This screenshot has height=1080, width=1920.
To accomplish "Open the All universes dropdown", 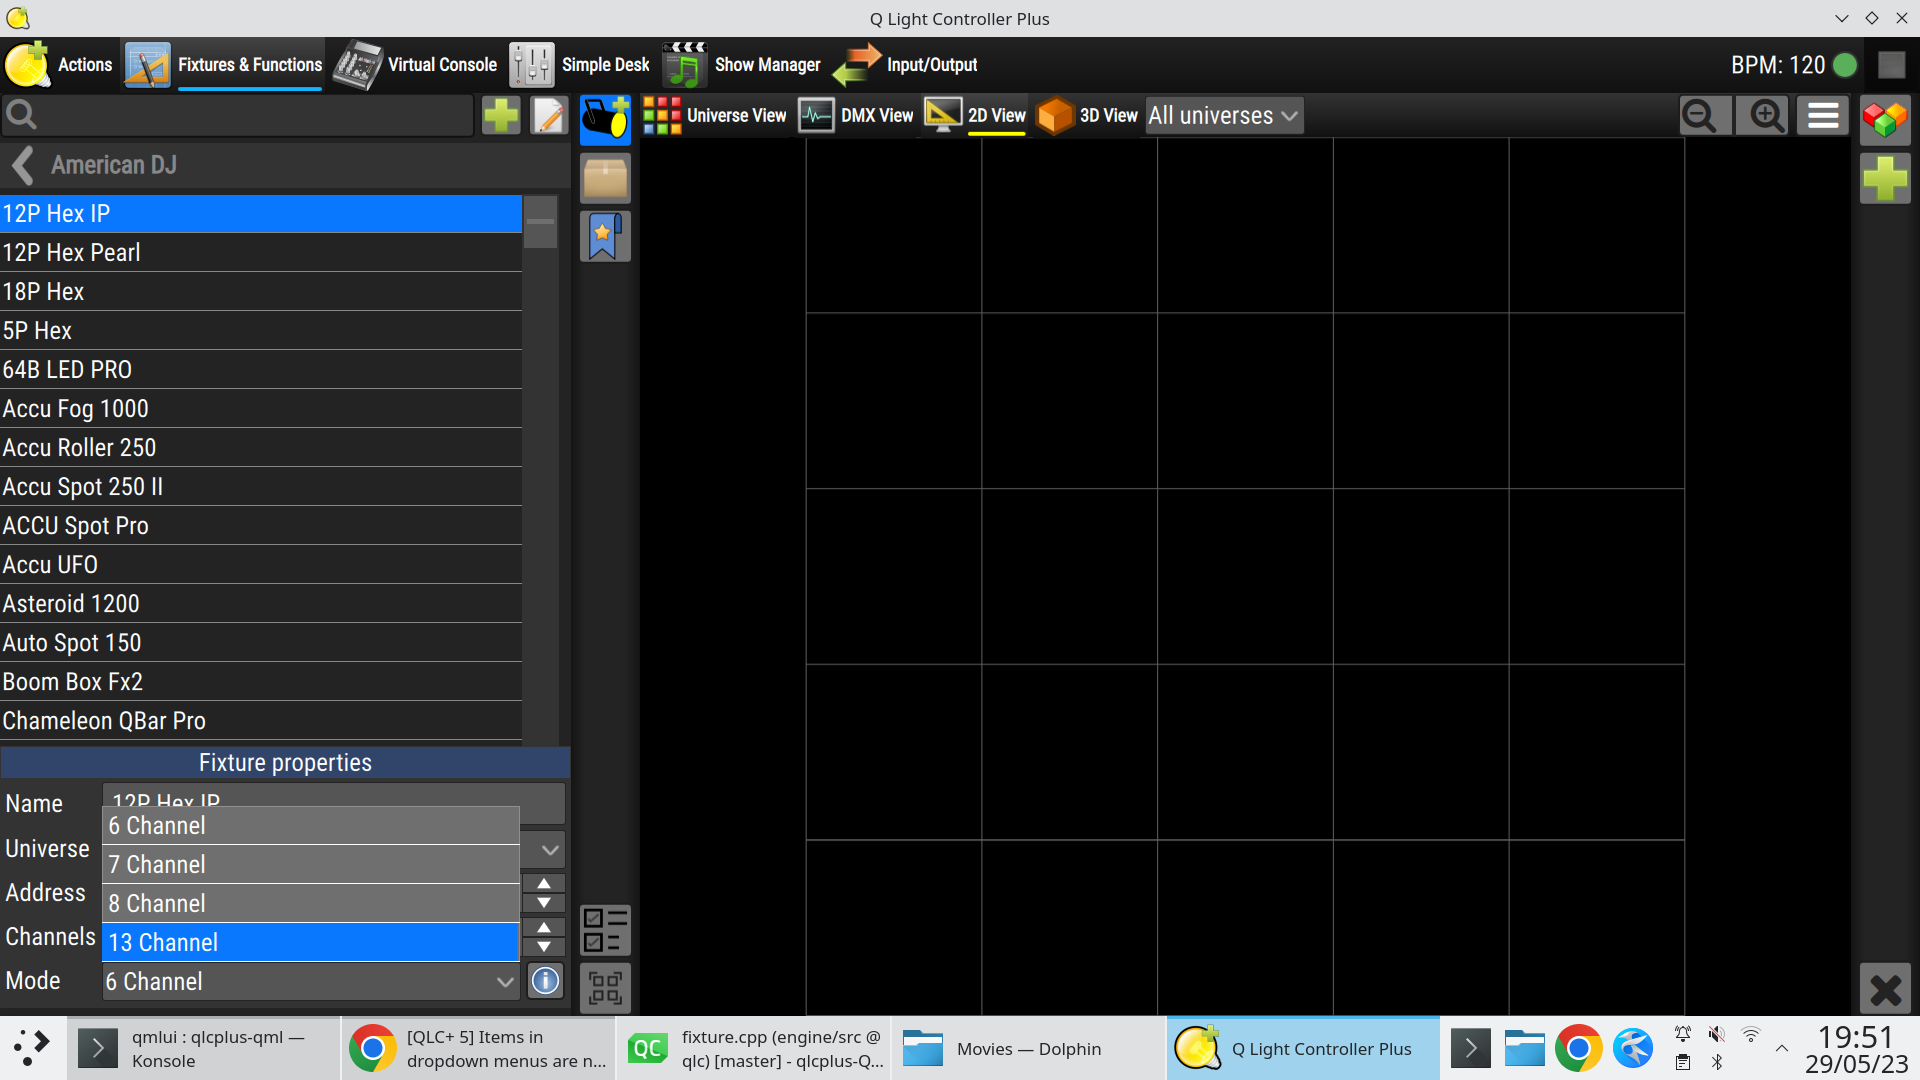I will tap(1222, 115).
